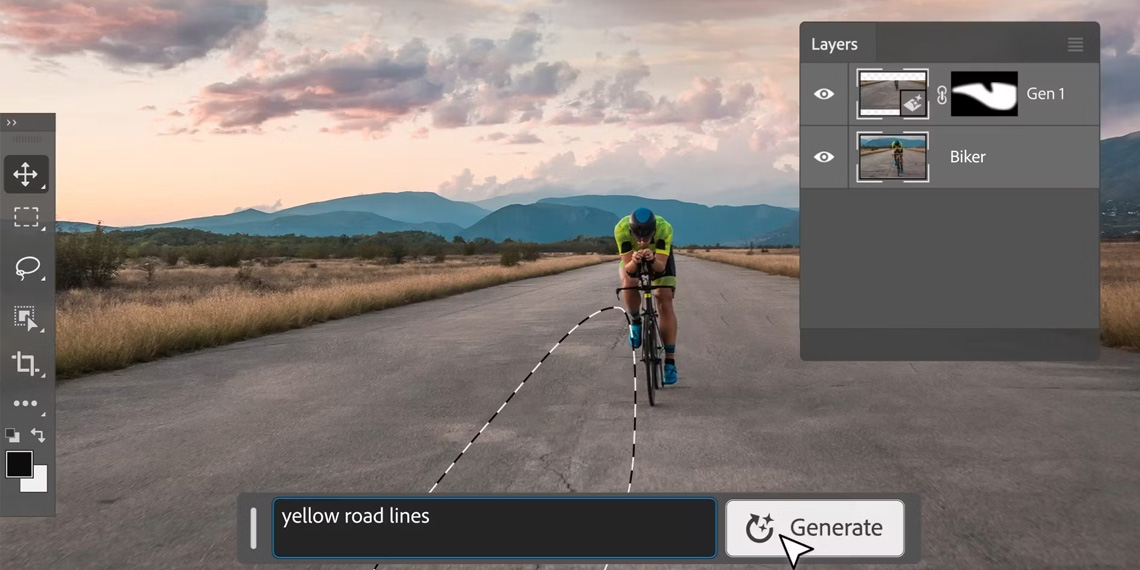Click the black foreground color swatch
1140x570 pixels.
point(19,464)
